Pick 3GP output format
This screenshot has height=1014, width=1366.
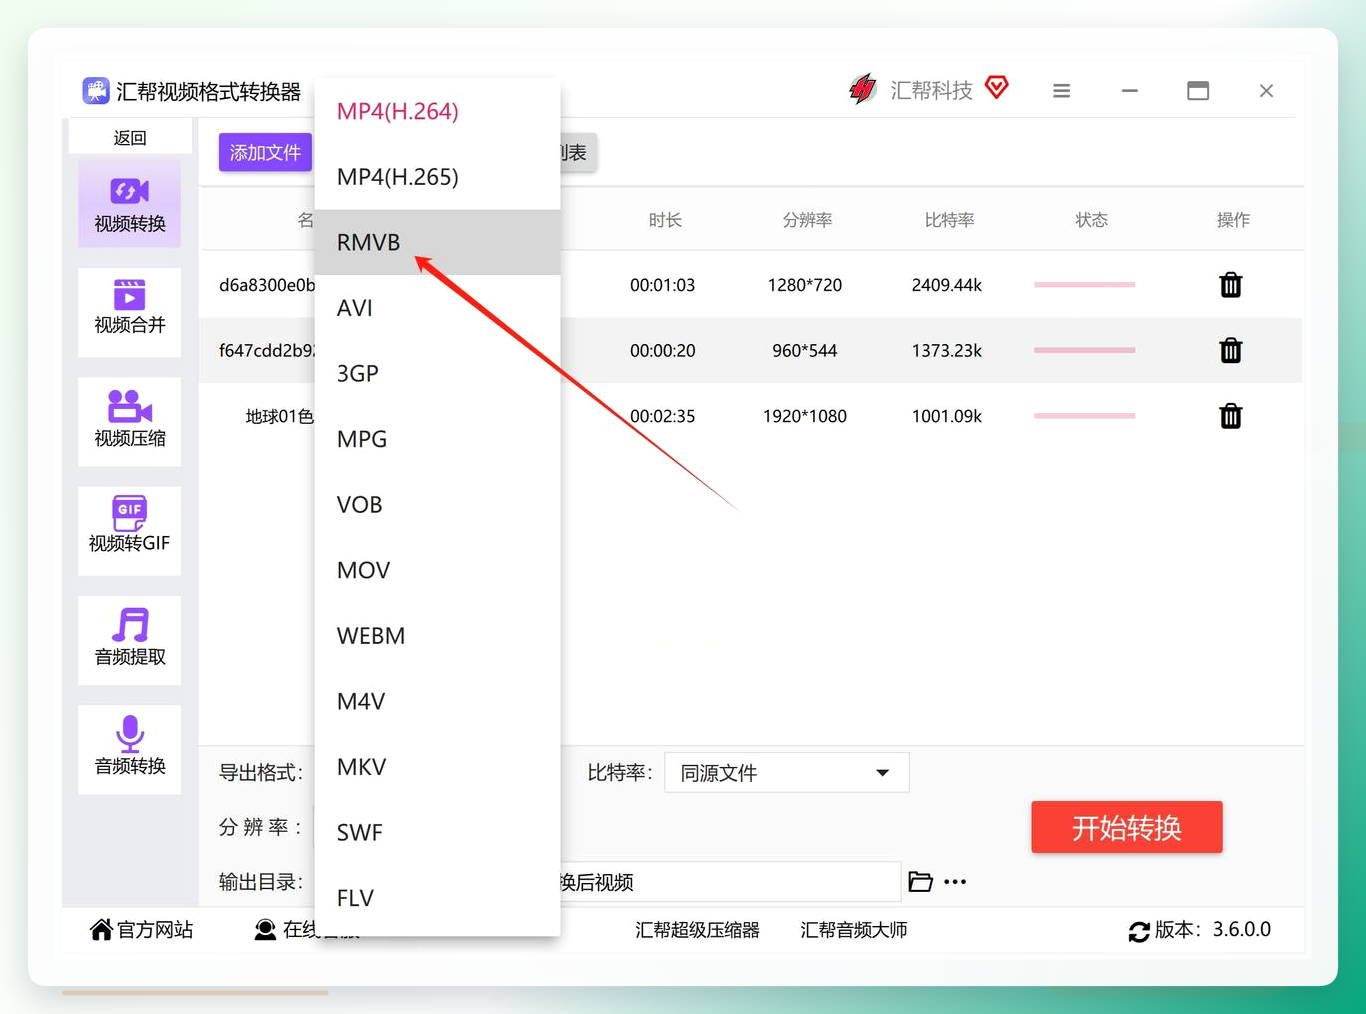click(x=437, y=373)
